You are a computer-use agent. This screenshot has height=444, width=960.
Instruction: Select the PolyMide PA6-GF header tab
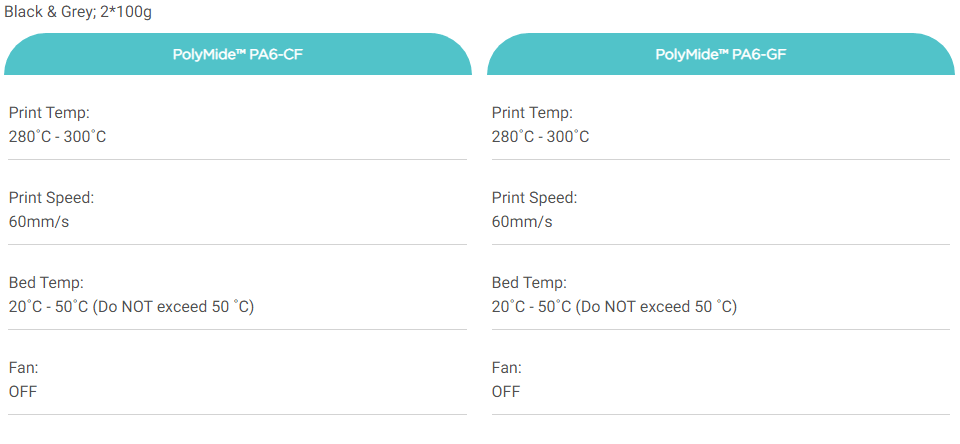click(x=720, y=55)
